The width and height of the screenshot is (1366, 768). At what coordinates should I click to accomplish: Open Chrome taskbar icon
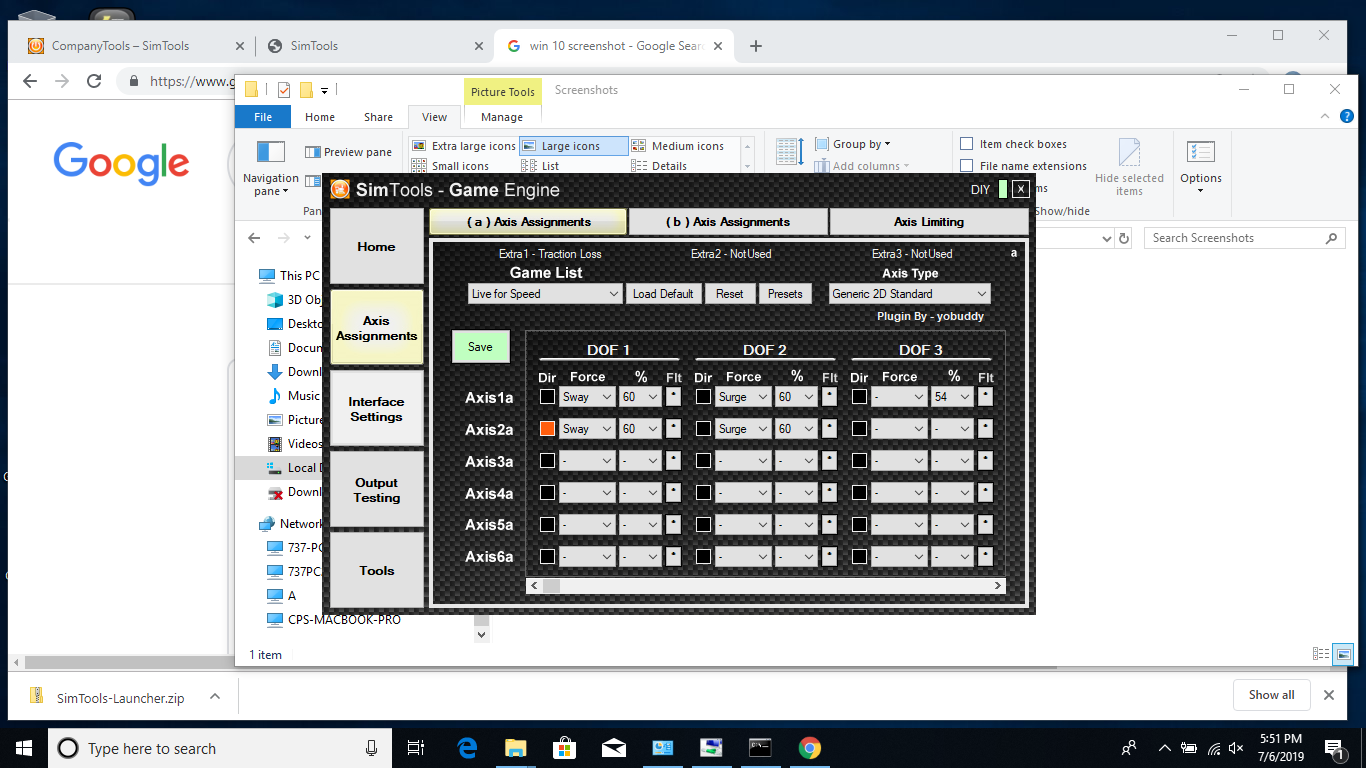tap(809, 748)
